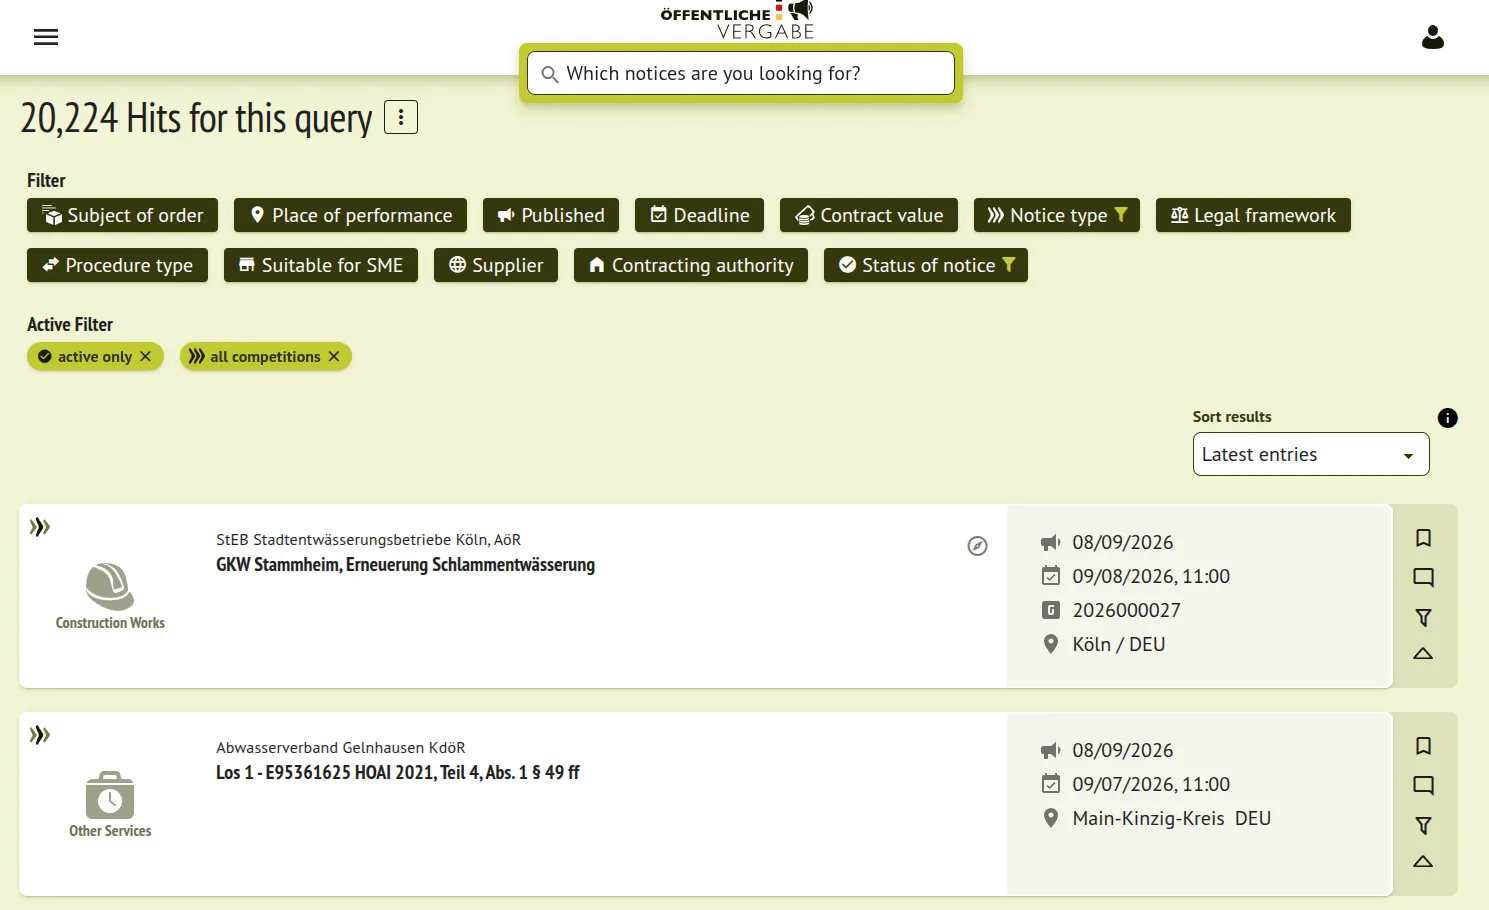Viewport: 1489px width, 910px height.
Task: Click the Main-Kinzig-Kreis DEU location text
Action: tap(1172, 818)
